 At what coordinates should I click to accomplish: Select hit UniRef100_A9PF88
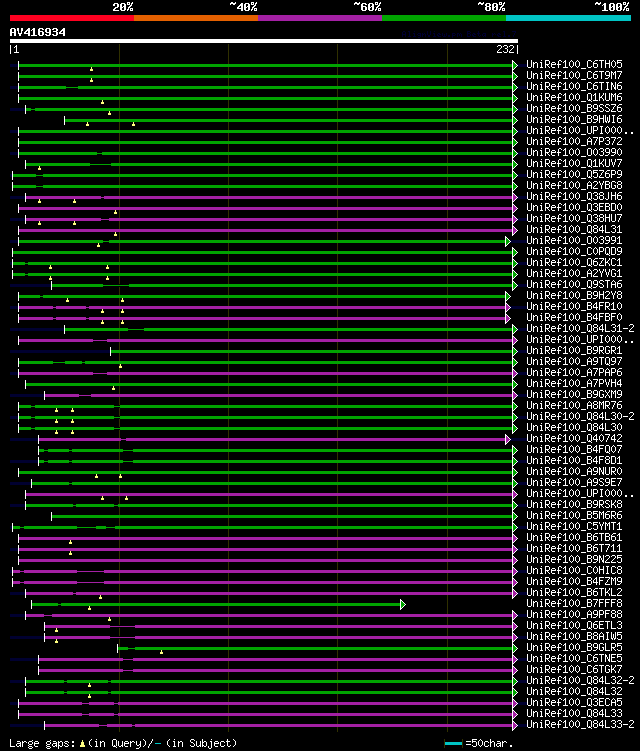[574, 615]
